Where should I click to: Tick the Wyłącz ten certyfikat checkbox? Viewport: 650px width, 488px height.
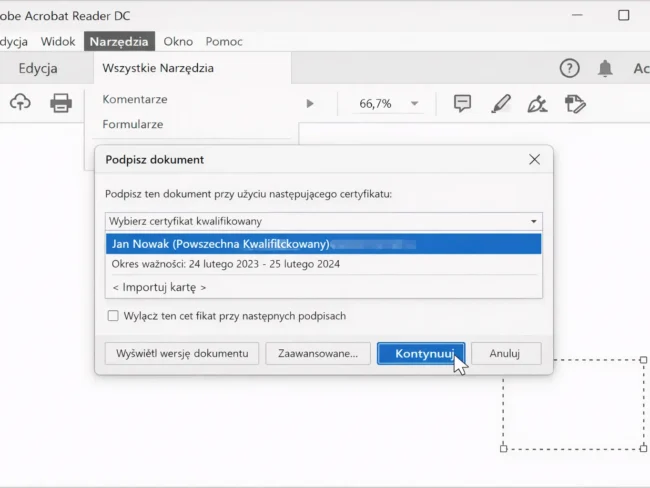coord(113,316)
